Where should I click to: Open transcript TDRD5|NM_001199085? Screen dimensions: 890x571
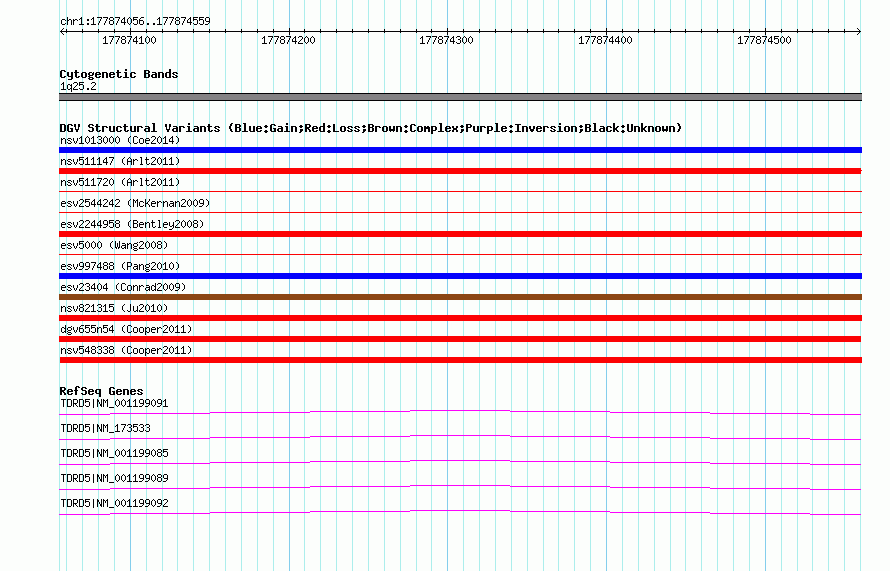point(114,454)
